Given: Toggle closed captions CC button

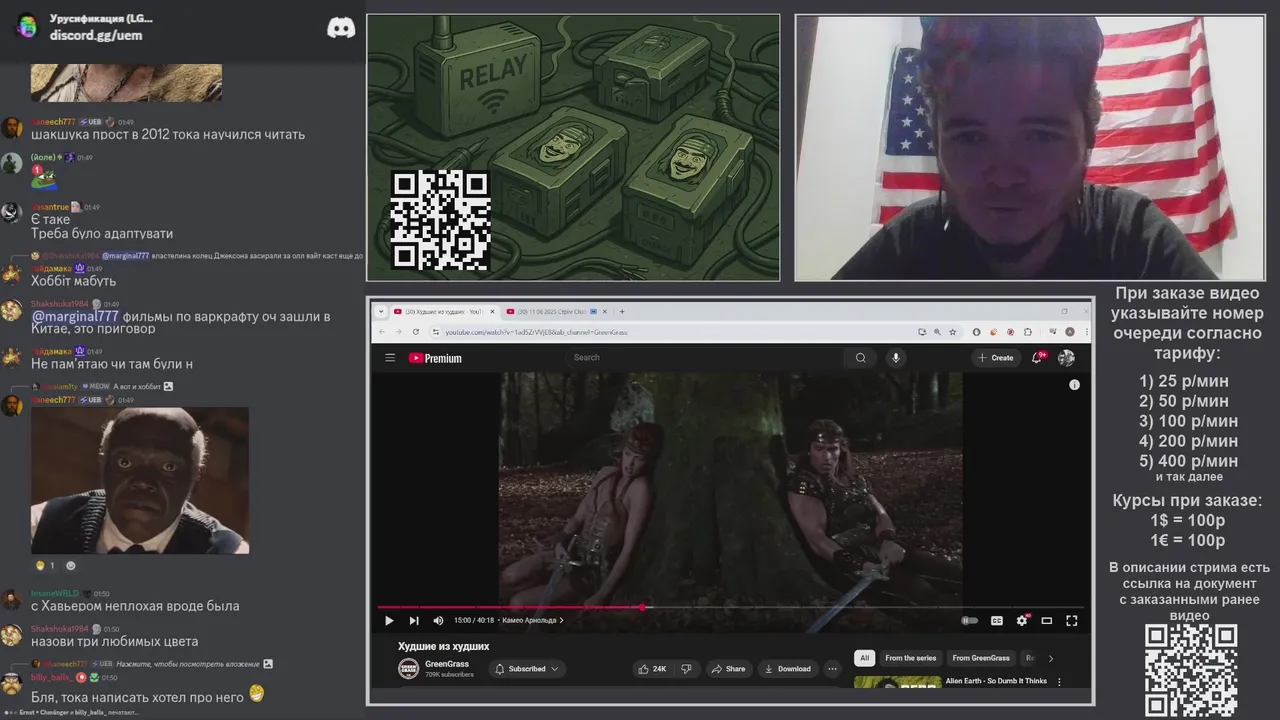Looking at the screenshot, I should click(997, 620).
